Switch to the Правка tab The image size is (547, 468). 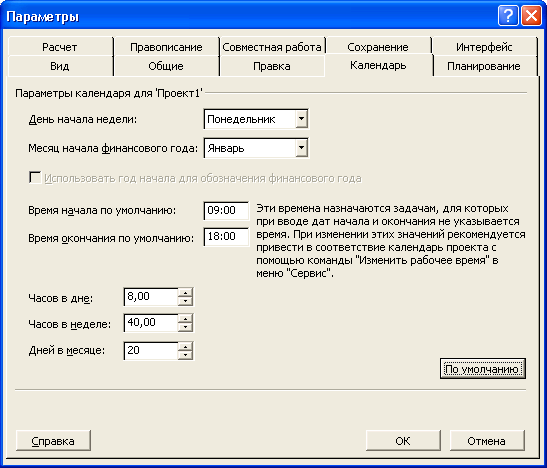point(272,66)
